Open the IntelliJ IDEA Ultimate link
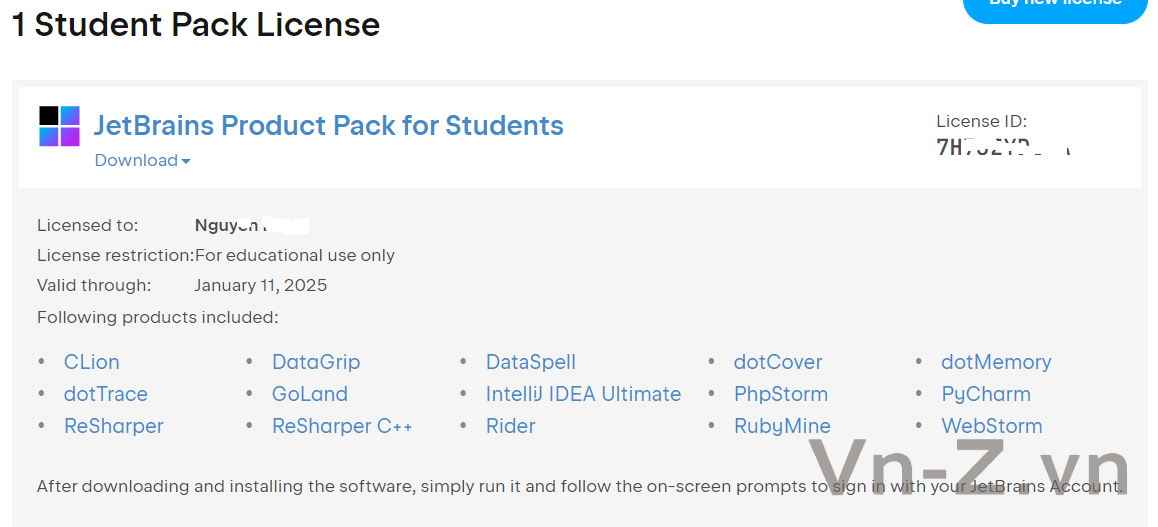This screenshot has height=527, width=1158. coord(583,394)
